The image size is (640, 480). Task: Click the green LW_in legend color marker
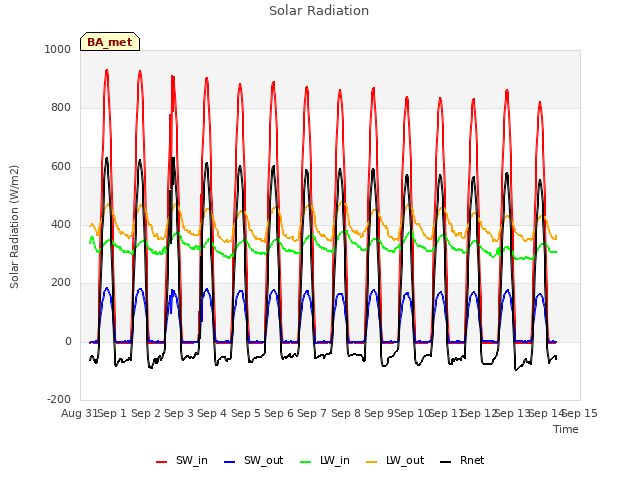pos(306,462)
